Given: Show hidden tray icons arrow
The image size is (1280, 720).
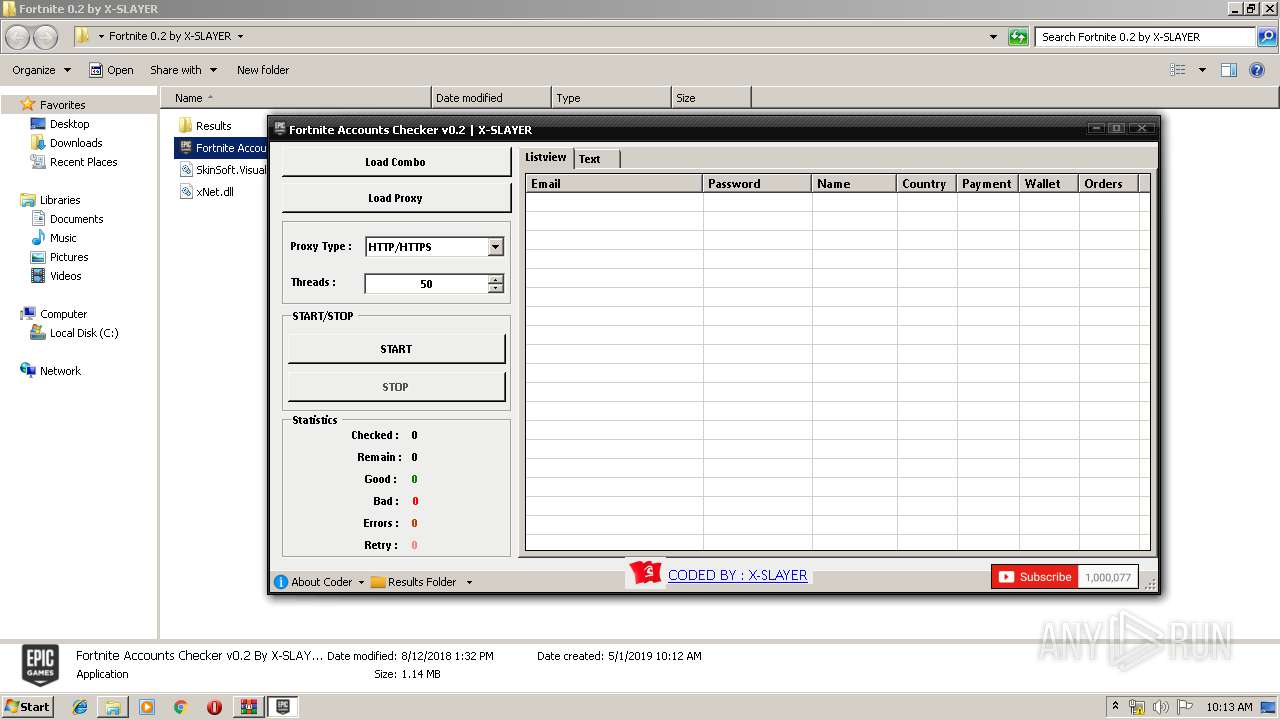Looking at the screenshot, I should click(x=1115, y=707).
